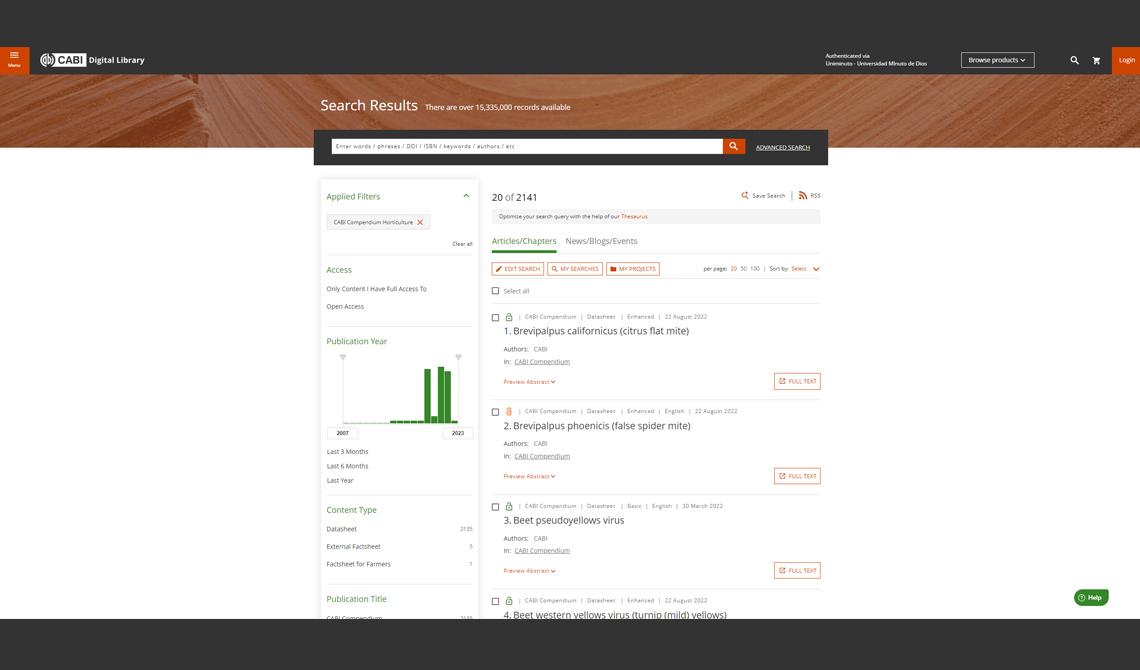Expand Preview Abstract for Beet pseudoyellows virus
This screenshot has width=1140, height=670.
[x=529, y=570]
